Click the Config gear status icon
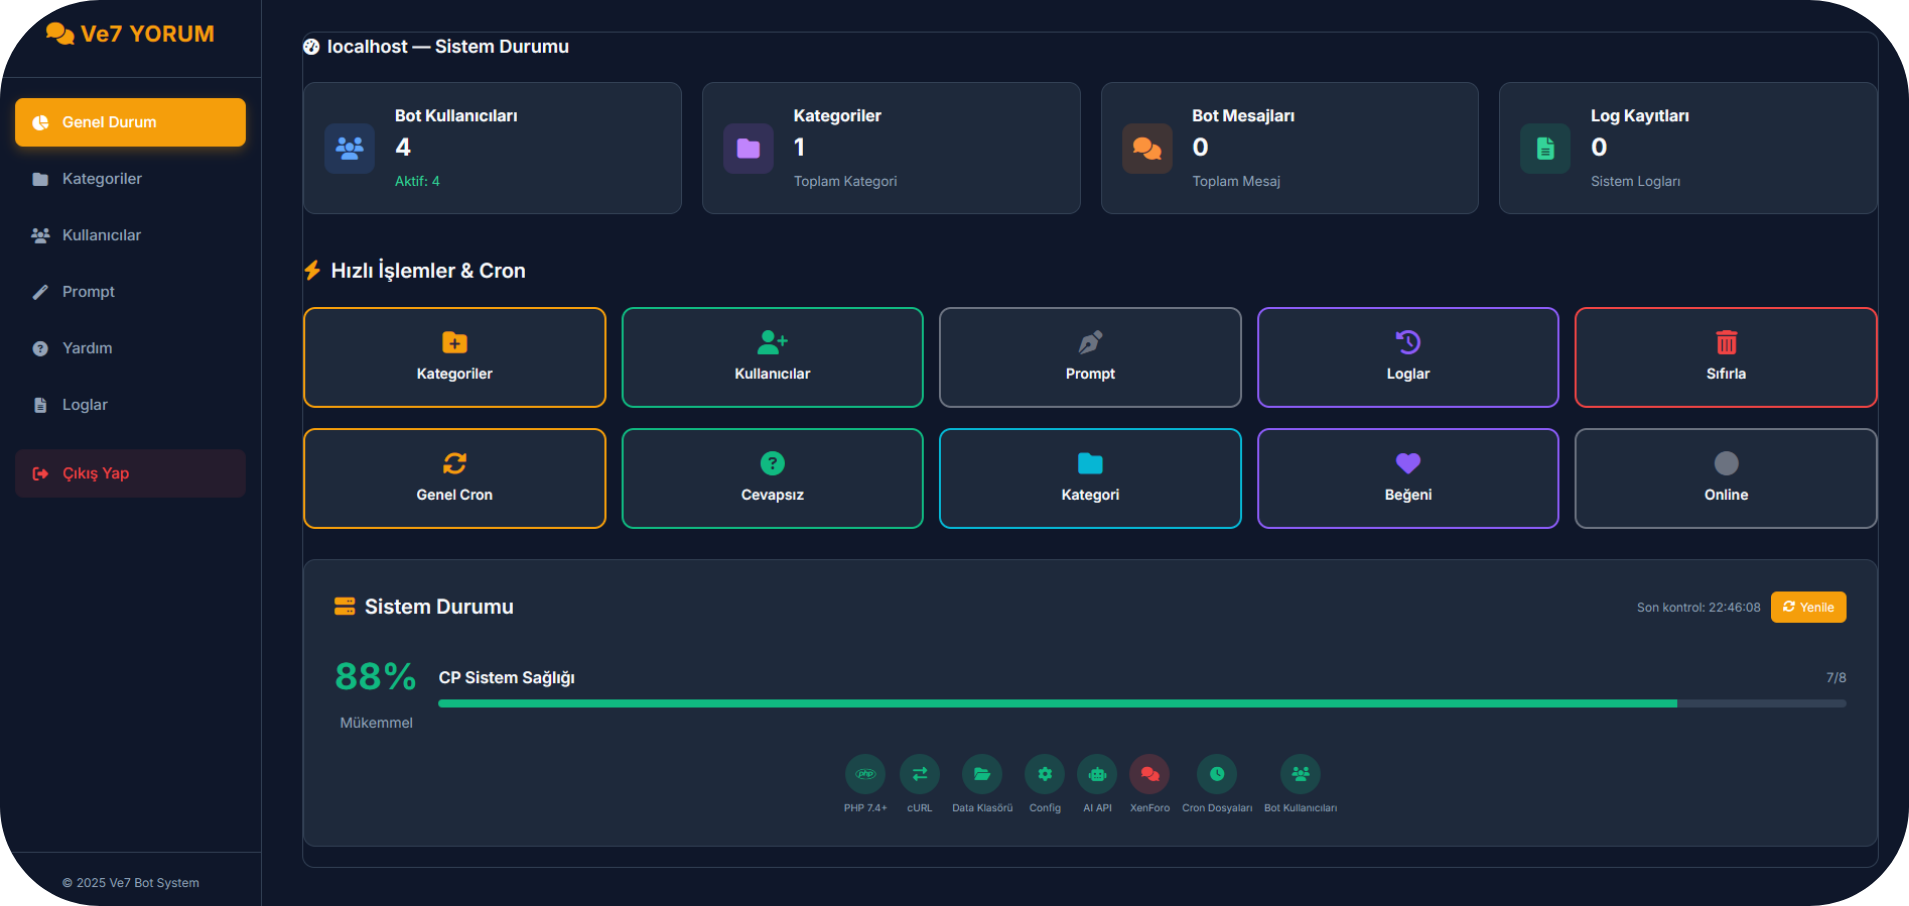The width and height of the screenshot is (1909, 906). [x=1044, y=774]
